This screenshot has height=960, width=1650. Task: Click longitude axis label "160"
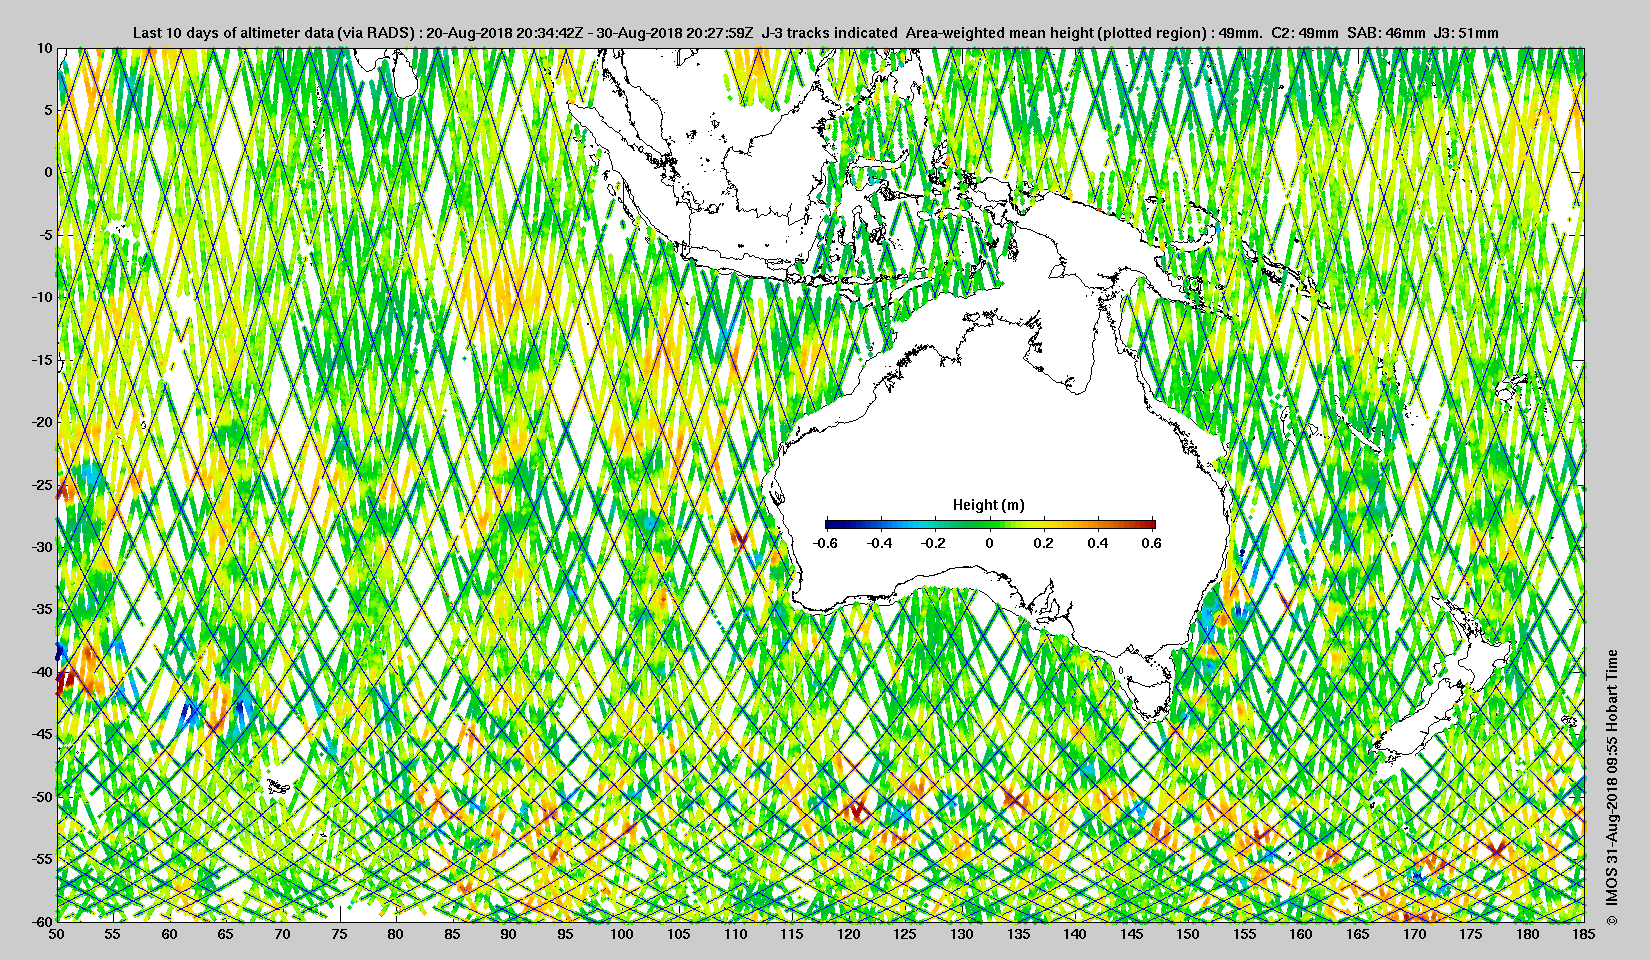point(1301,934)
